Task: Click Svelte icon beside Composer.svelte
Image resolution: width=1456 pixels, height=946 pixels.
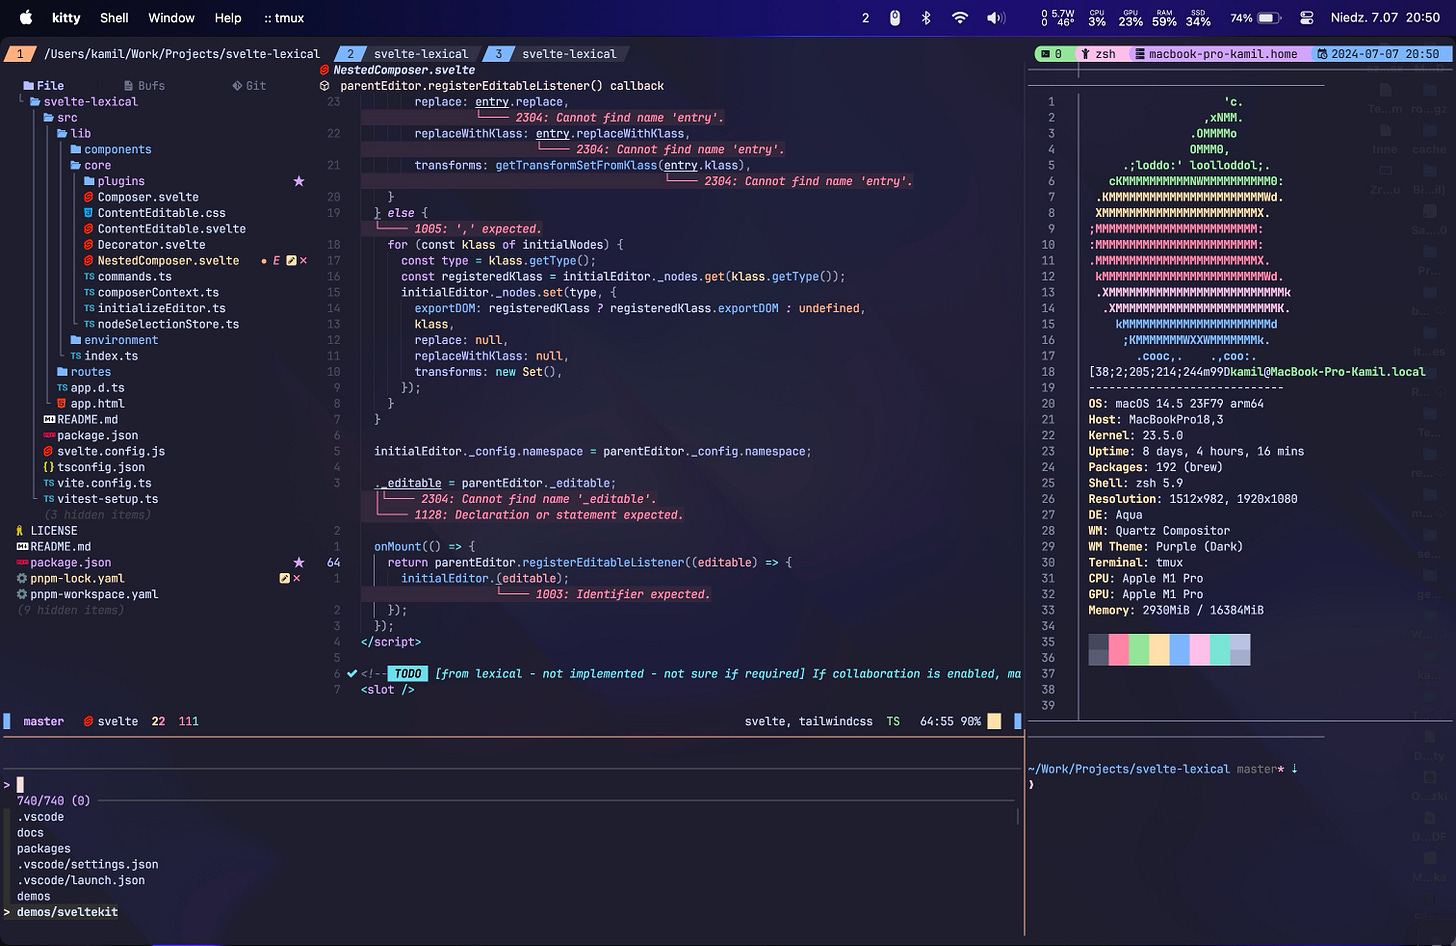Action: click(x=89, y=197)
